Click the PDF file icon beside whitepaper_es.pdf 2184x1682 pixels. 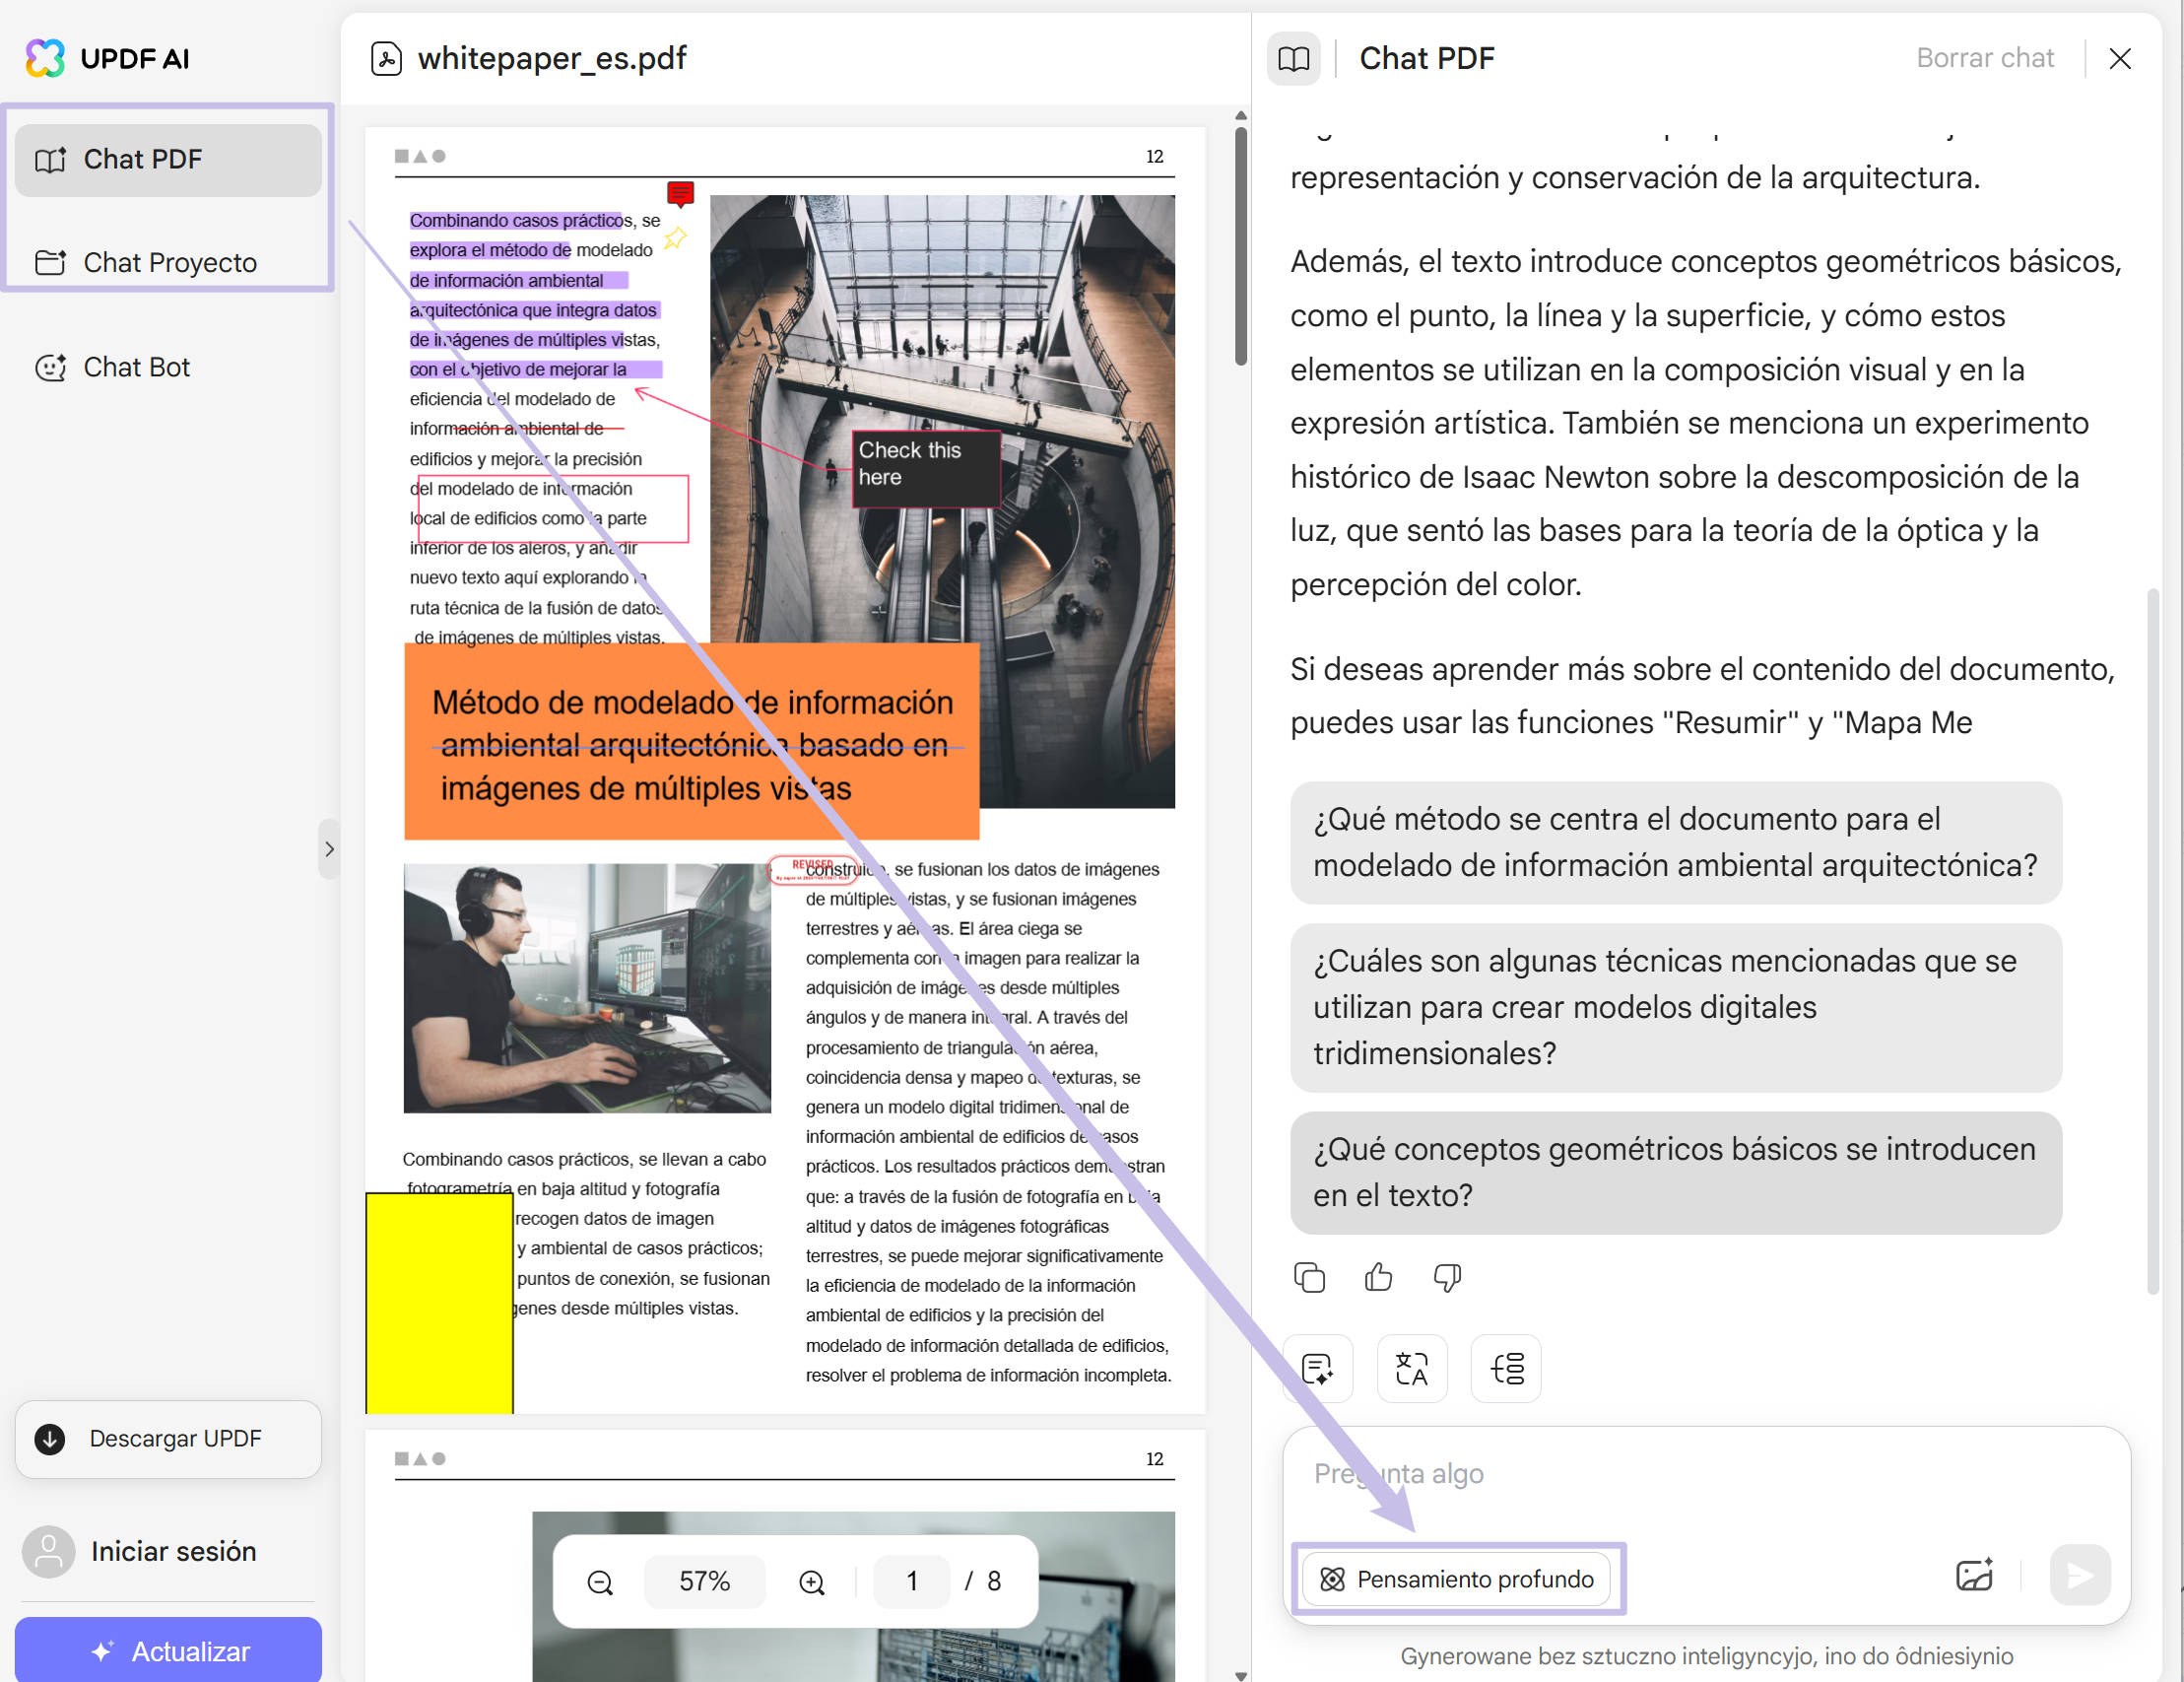386,59
